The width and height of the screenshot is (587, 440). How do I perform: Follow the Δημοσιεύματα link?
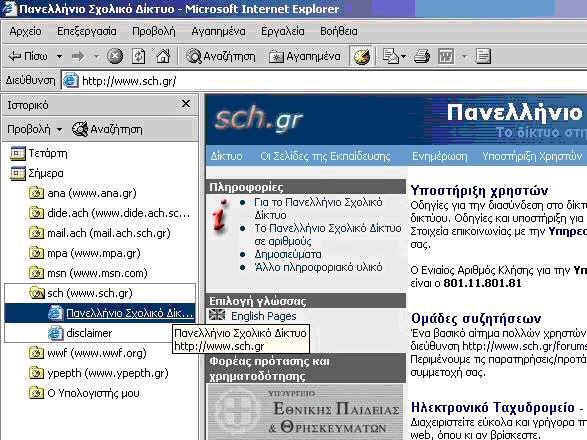(x=288, y=254)
